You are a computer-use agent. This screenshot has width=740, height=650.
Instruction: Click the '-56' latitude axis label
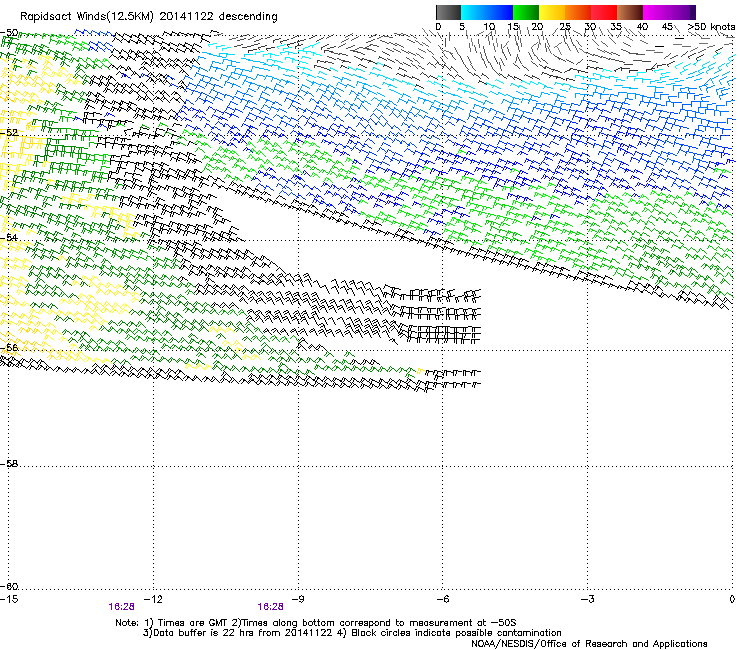tap(9, 347)
